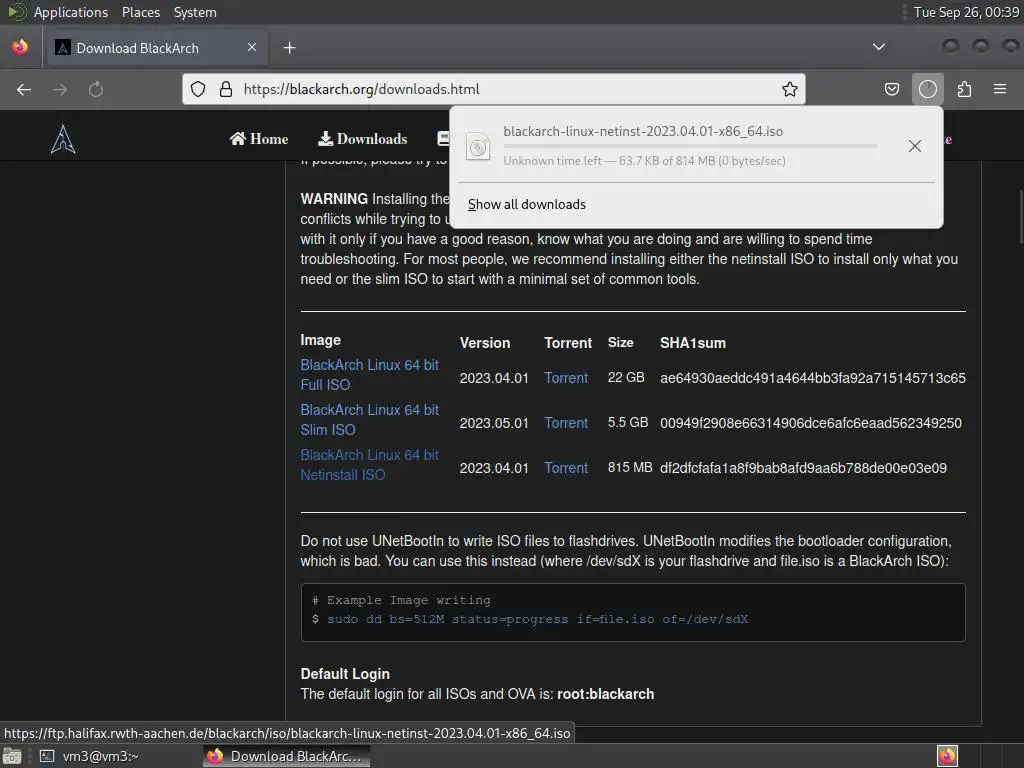Open the Applications menu
This screenshot has width=1024, height=768.
click(71, 12)
